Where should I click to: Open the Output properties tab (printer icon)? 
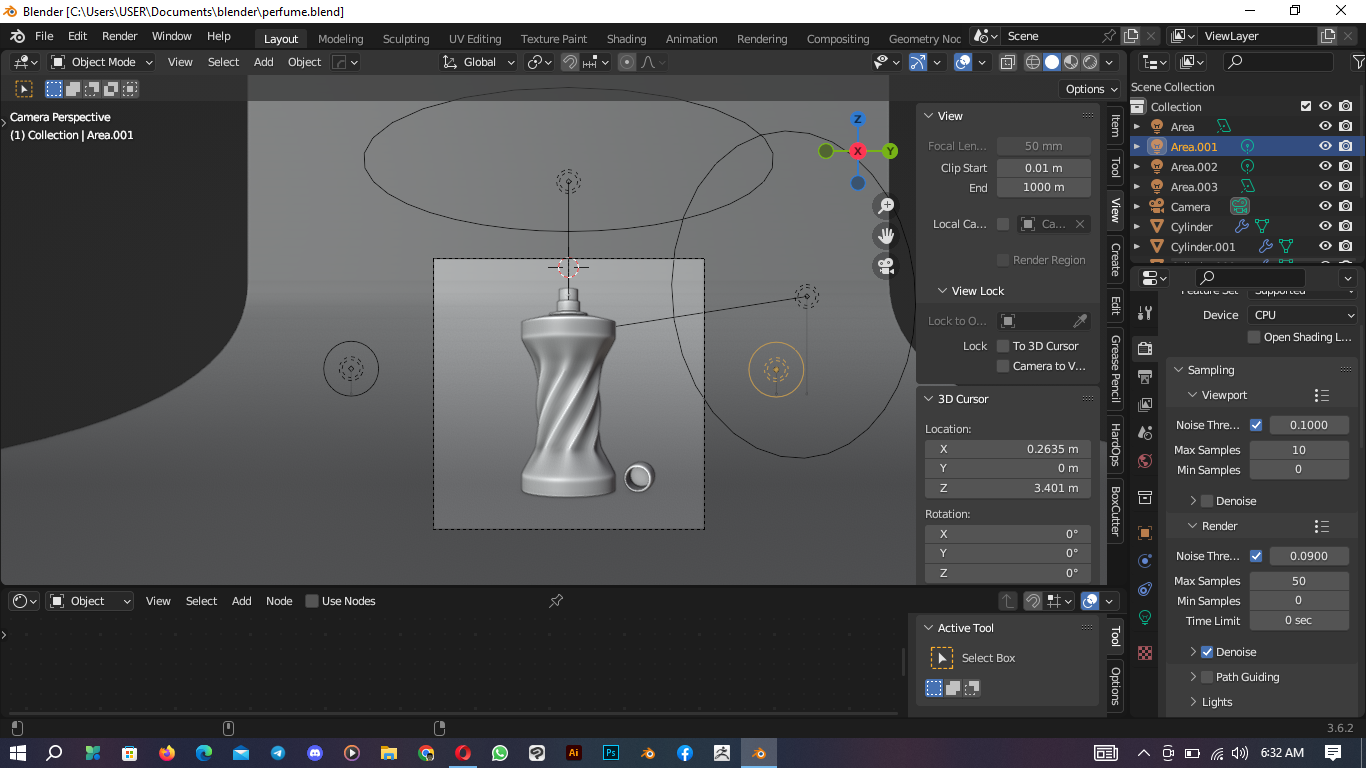1145,376
